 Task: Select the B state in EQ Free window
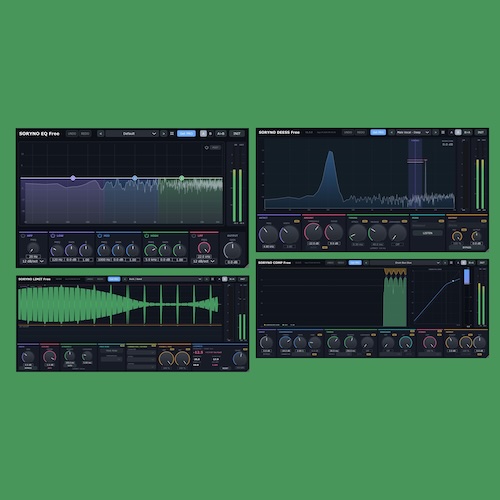click(x=210, y=134)
